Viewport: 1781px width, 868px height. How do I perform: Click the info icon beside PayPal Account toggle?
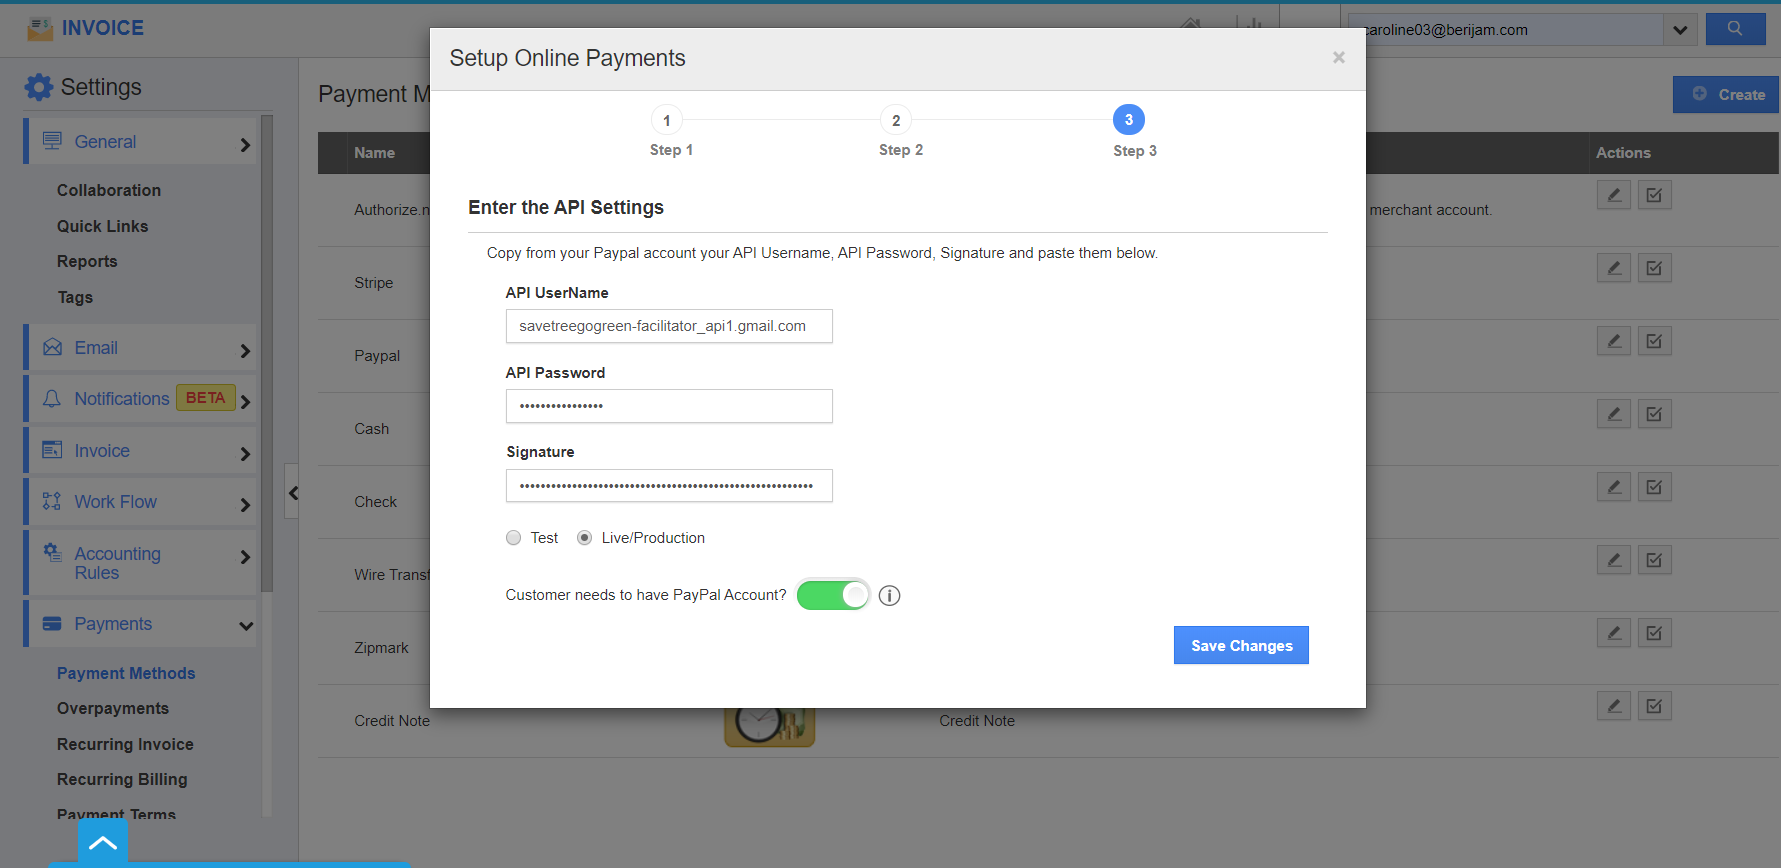(889, 596)
